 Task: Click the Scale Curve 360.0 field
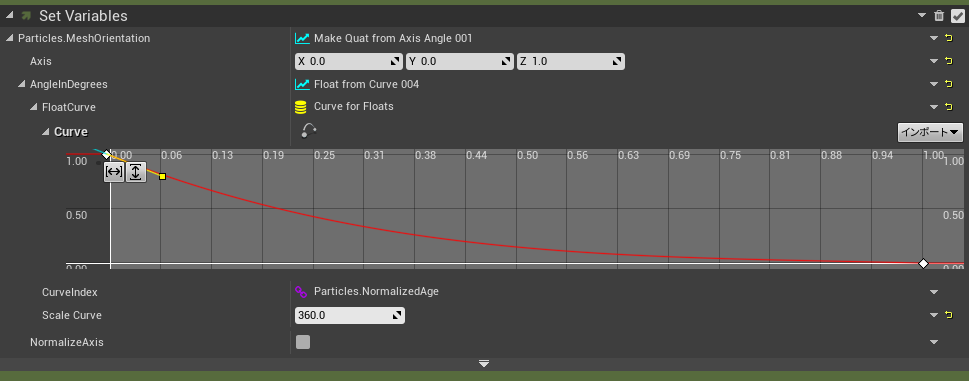click(x=350, y=316)
